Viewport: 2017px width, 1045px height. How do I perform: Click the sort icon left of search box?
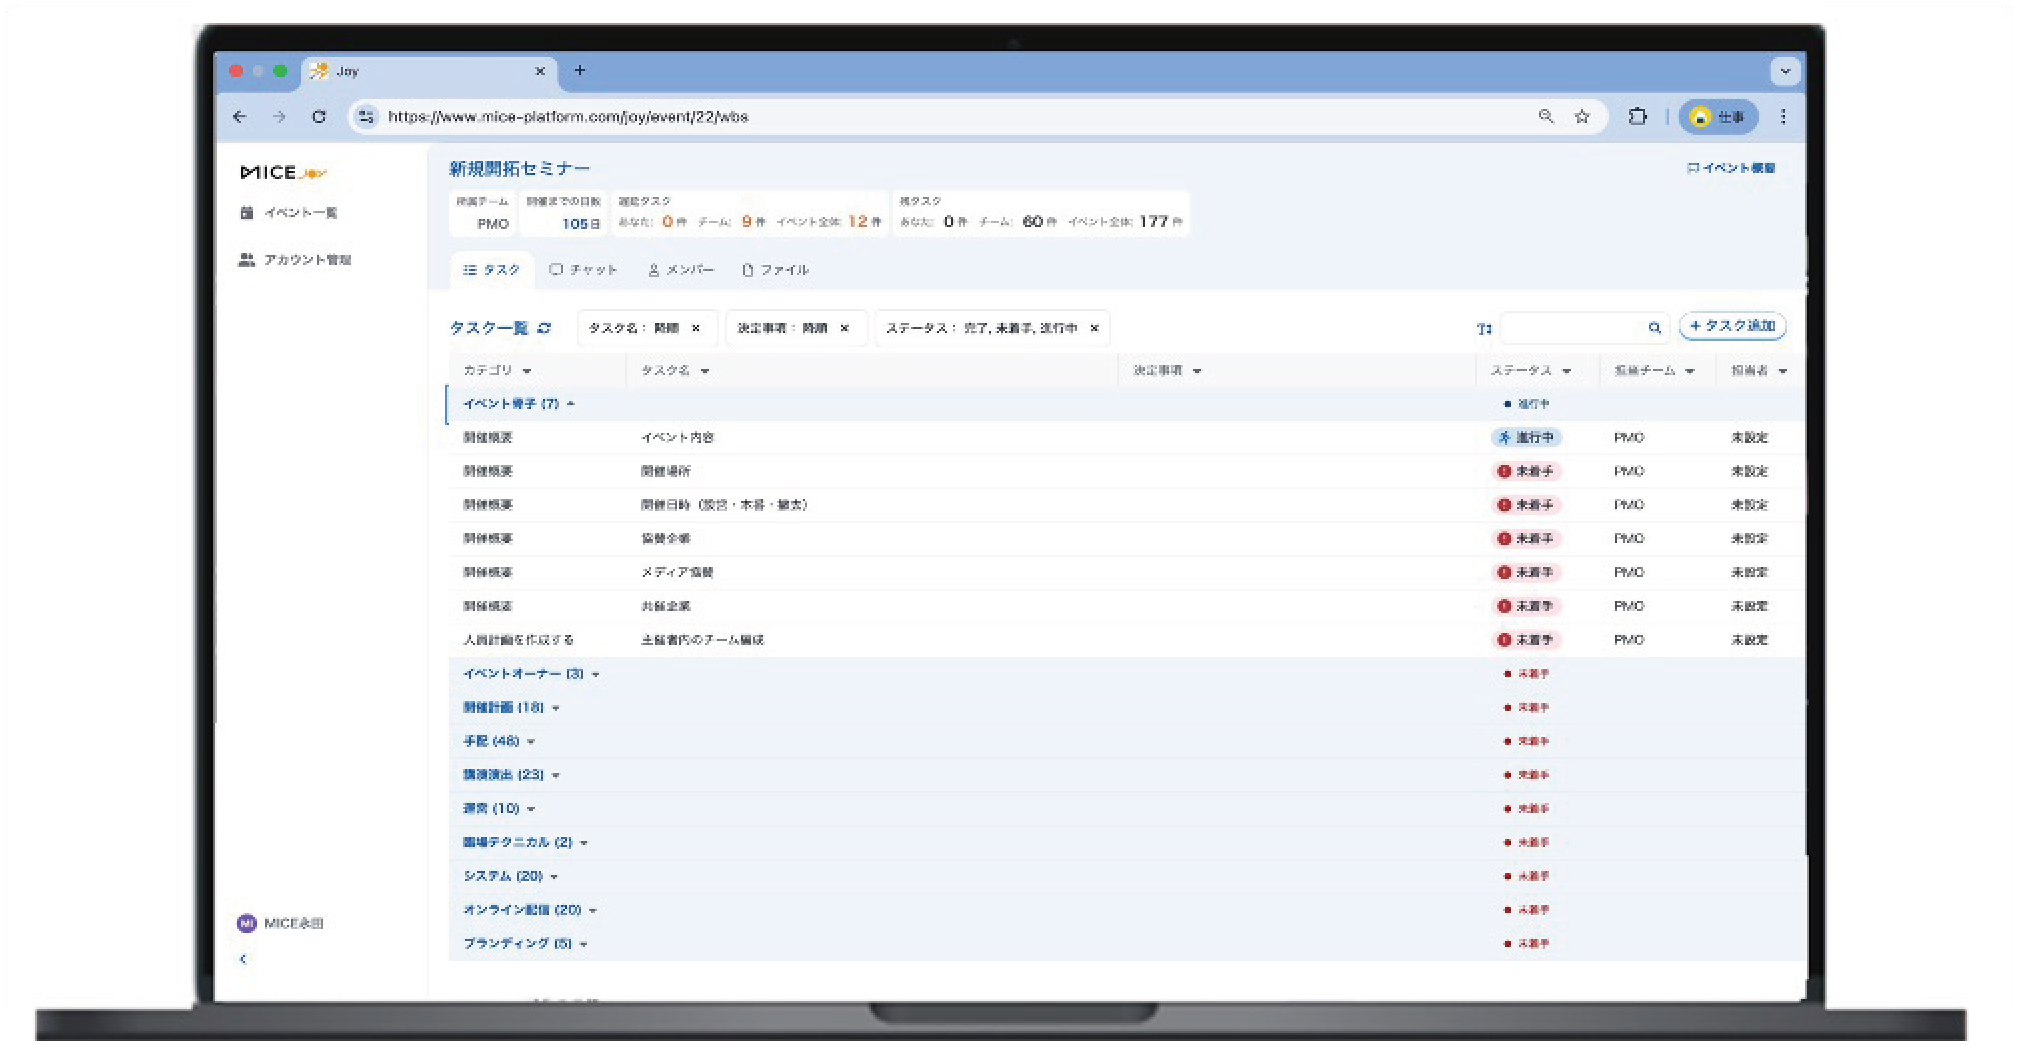pyautogui.click(x=1484, y=328)
